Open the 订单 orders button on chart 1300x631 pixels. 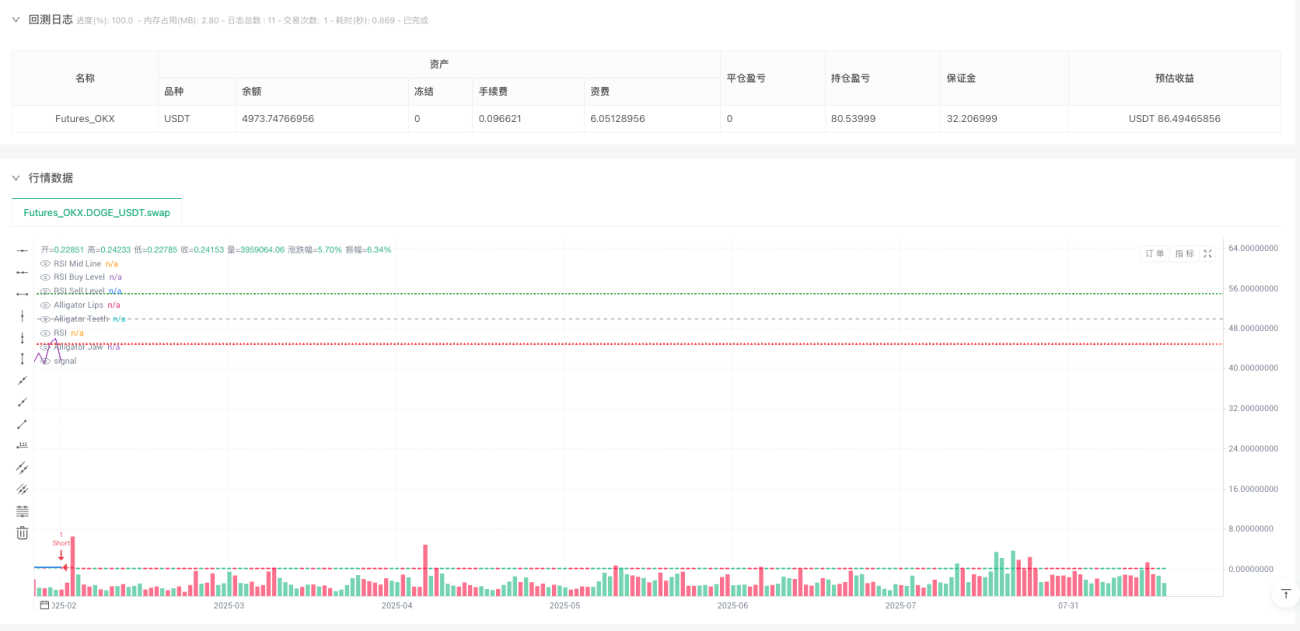(x=1155, y=254)
